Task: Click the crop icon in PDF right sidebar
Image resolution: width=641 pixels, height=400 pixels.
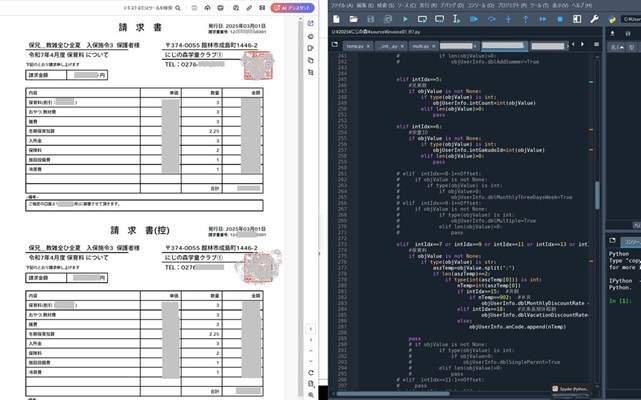Action: click(x=311, y=72)
